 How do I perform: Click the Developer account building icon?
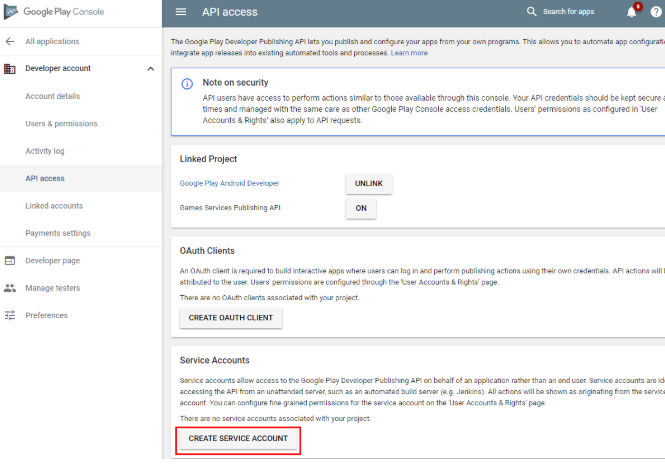pyautogui.click(x=10, y=68)
